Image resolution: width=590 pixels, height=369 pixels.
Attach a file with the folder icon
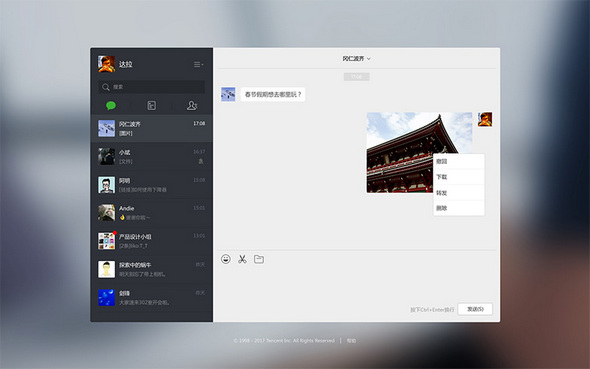(259, 259)
